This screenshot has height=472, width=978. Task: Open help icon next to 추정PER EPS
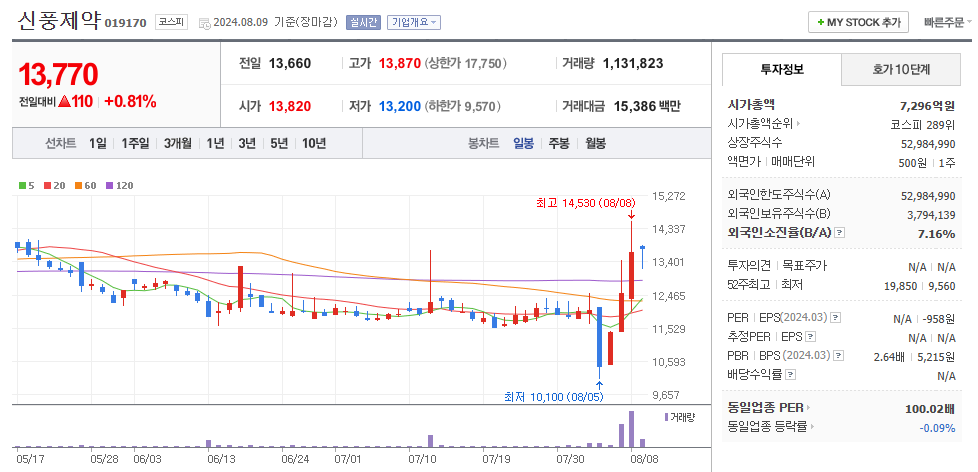(x=810, y=337)
